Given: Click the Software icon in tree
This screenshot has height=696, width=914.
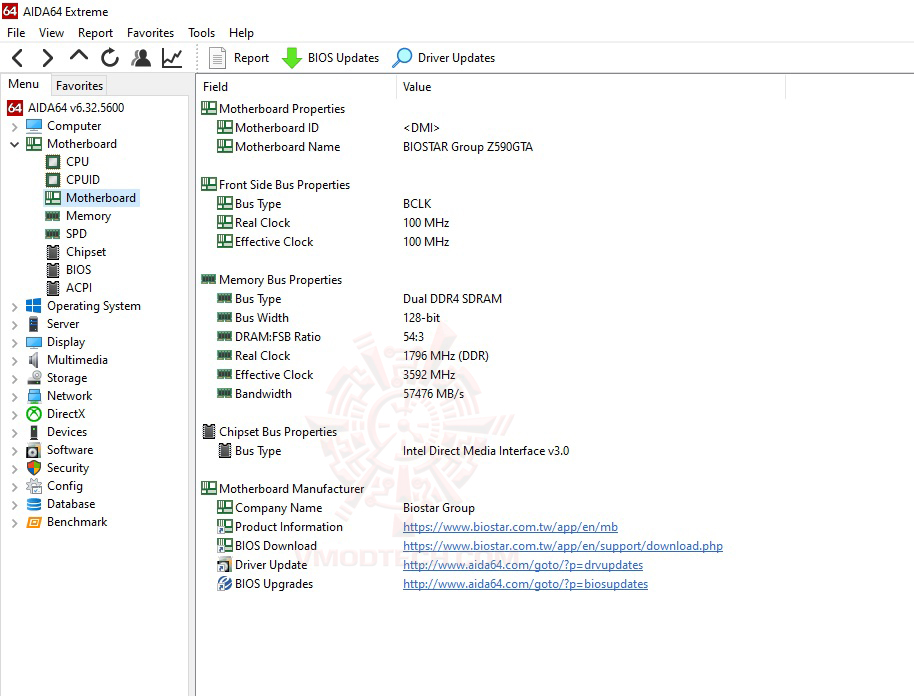Looking at the screenshot, I should tap(34, 451).
